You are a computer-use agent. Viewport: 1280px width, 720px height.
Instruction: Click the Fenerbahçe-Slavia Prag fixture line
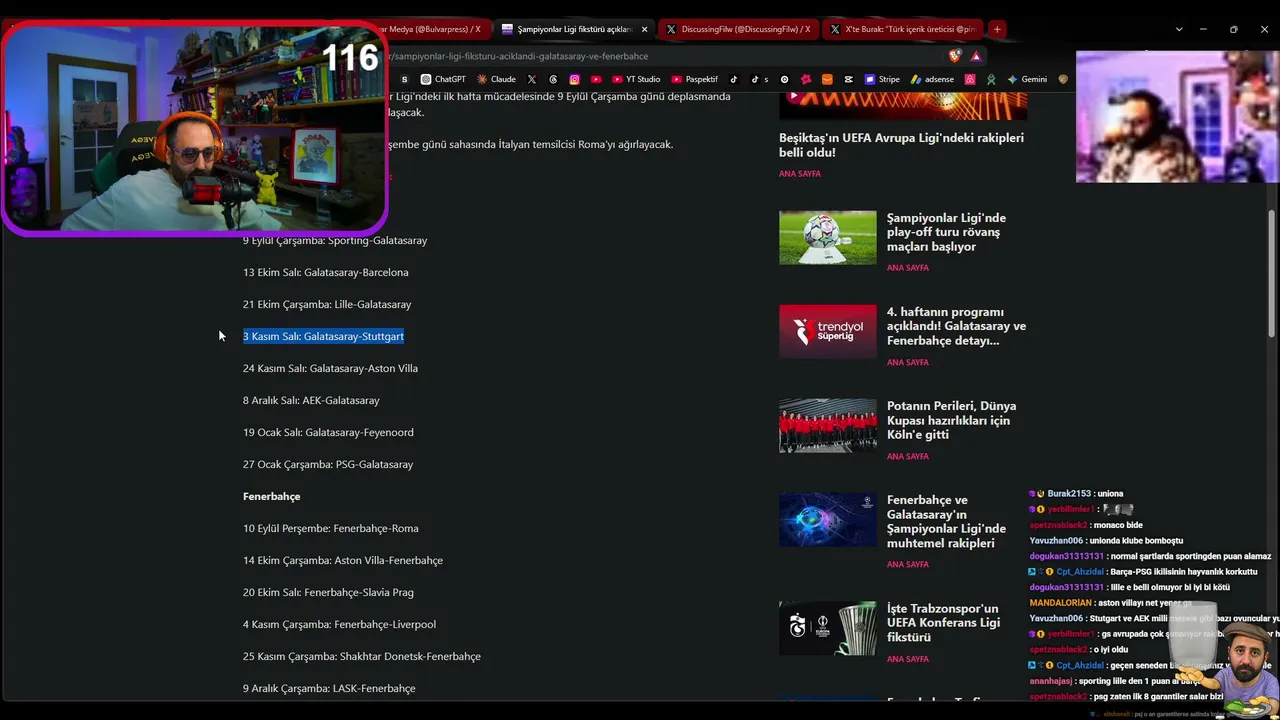click(328, 592)
